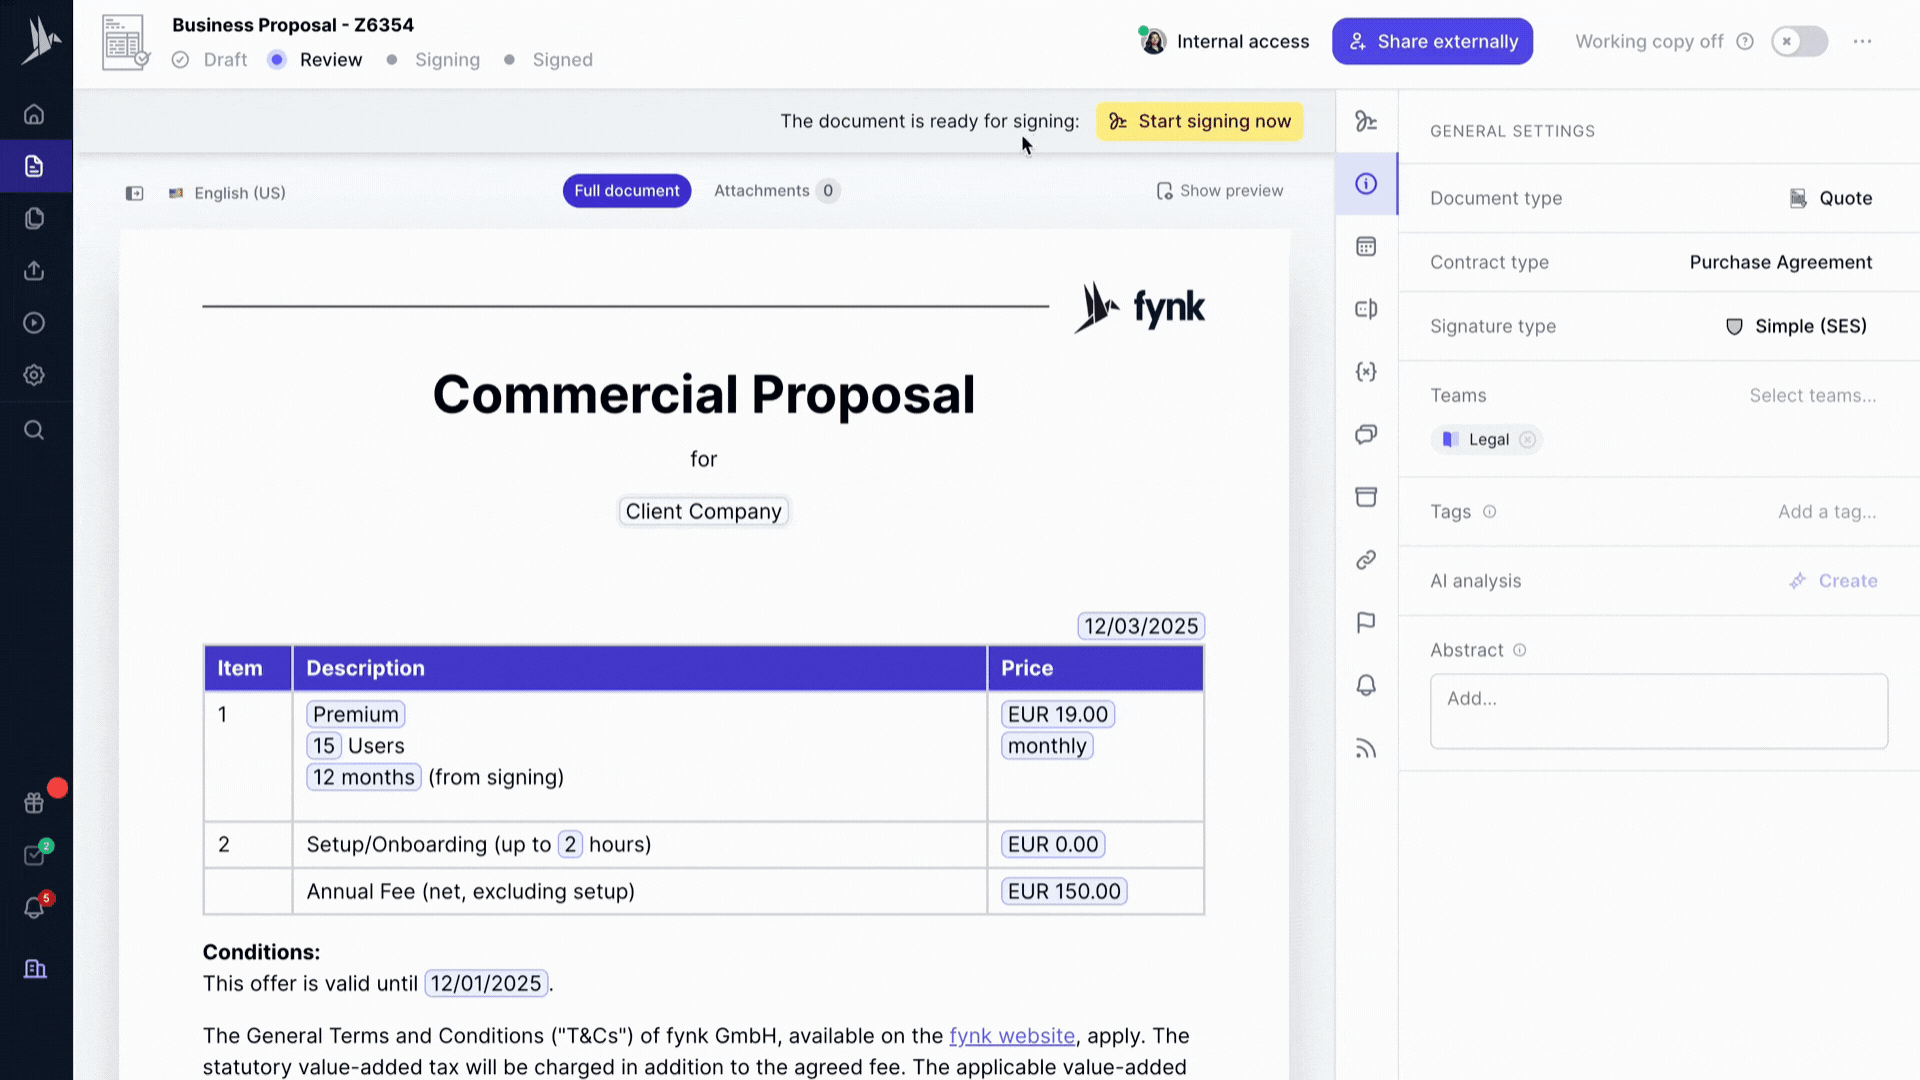Open the search icon in left sidebar
The width and height of the screenshot is (1920, 1080).
click(x=34, y=430)
